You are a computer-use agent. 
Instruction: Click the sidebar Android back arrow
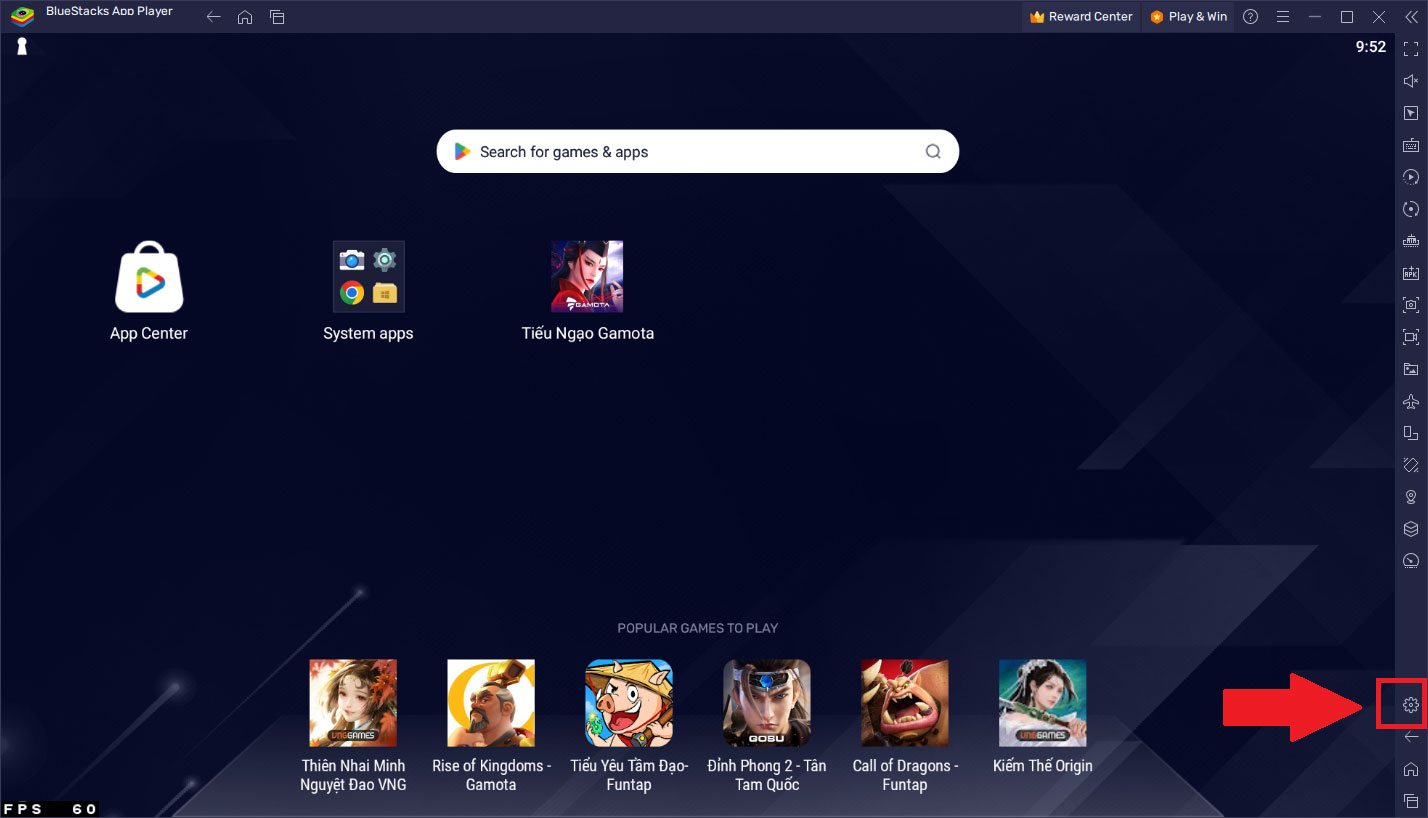1410,737
